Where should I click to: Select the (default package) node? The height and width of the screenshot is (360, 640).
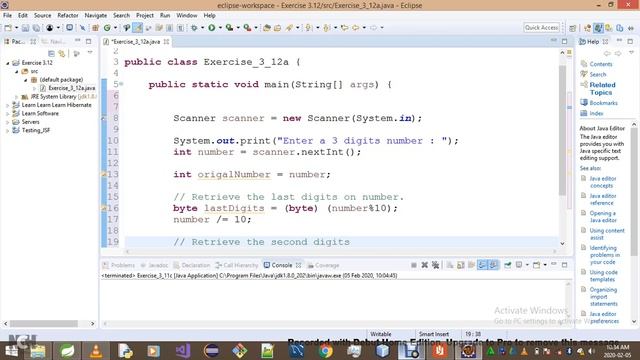pos(61,80)
